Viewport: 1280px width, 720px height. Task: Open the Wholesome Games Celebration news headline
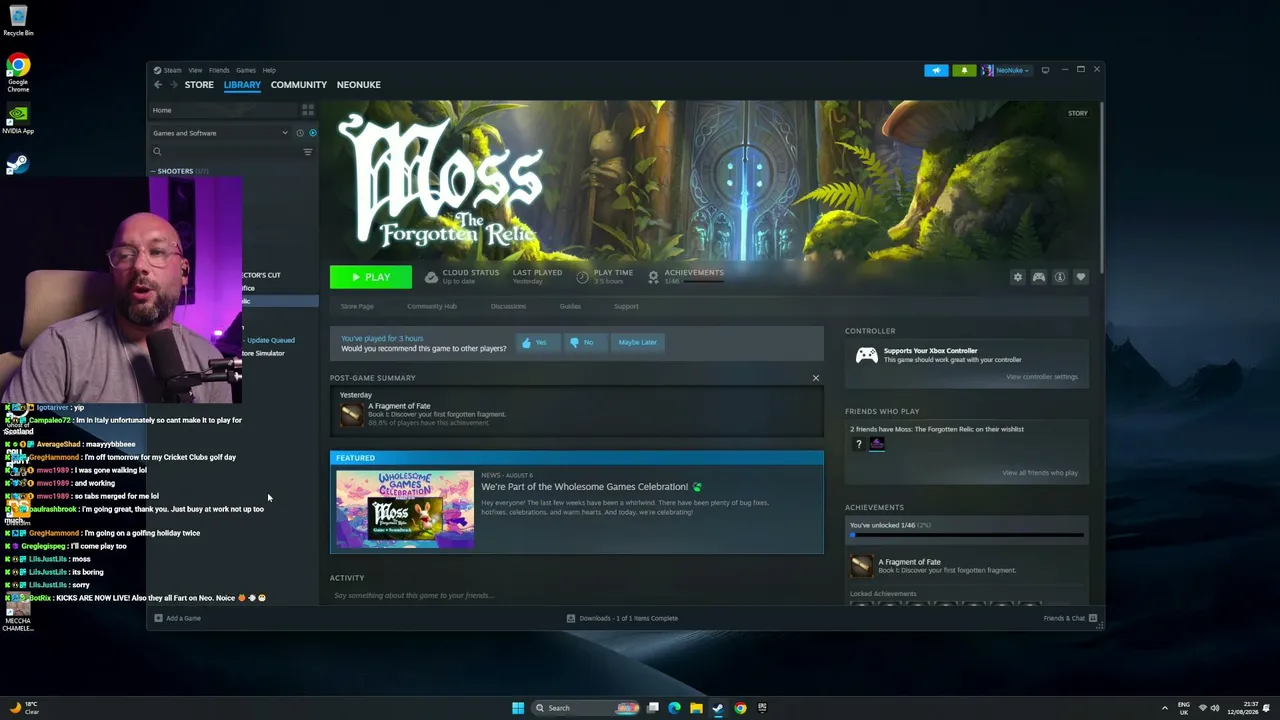coord(585,487)
